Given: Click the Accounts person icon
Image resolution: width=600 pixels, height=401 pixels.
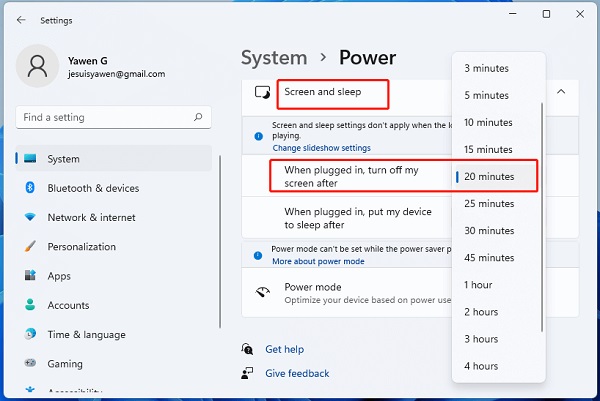Looking at the screenshot, I should [30, 305].
